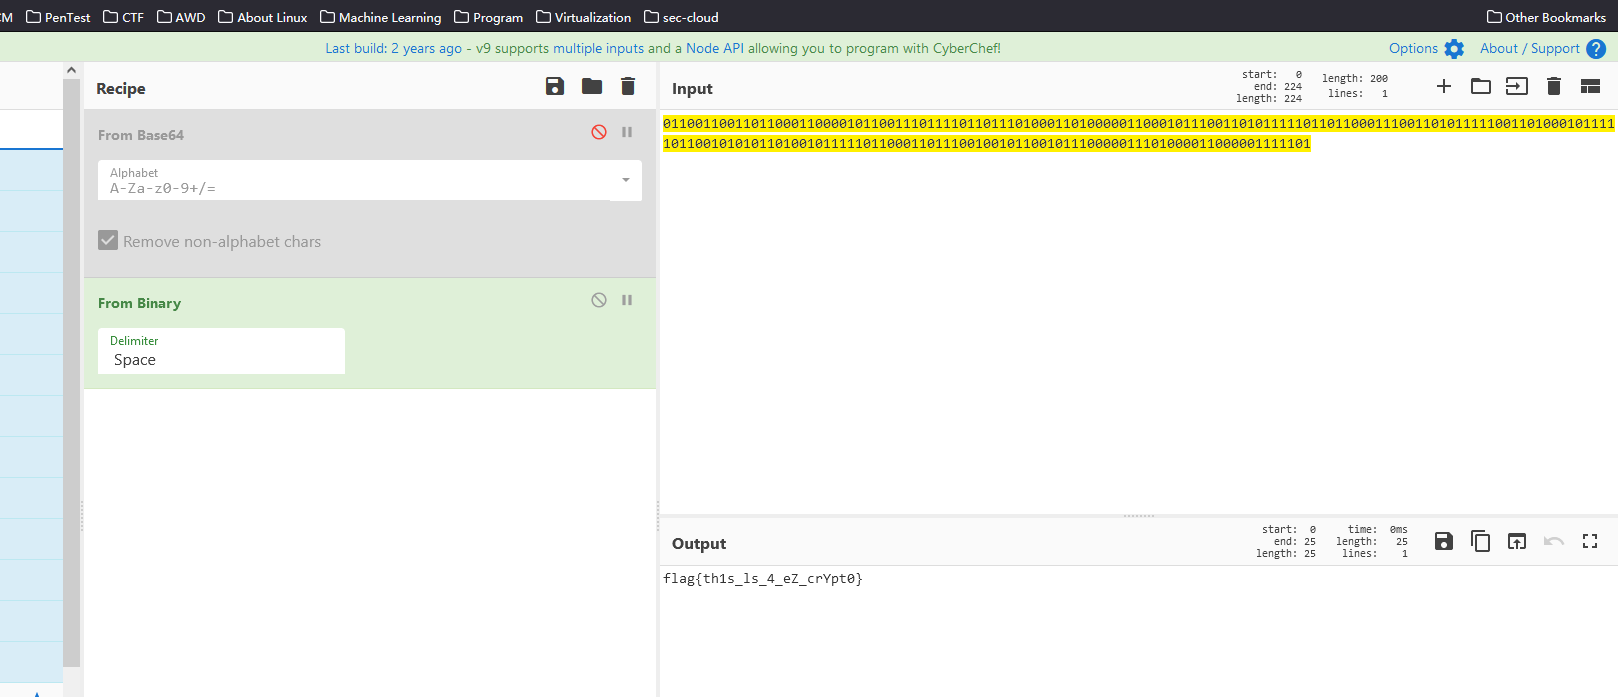Click the Options gear icon
The height and width of the screenshot is (697, 1618).
pos(1454,49)
